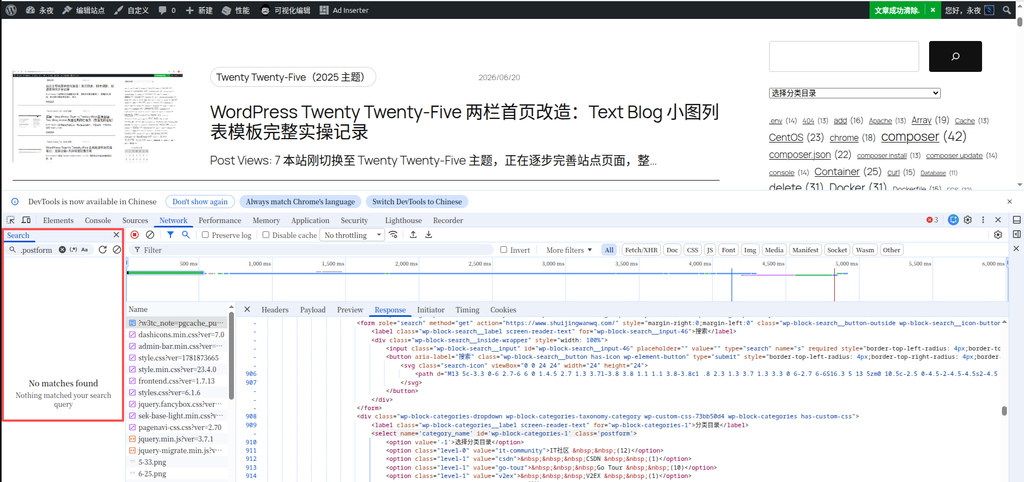The image size is (1024, 482).
Task: Activate the DevTools inspect element picker icon
Action: tap(11, 221)
